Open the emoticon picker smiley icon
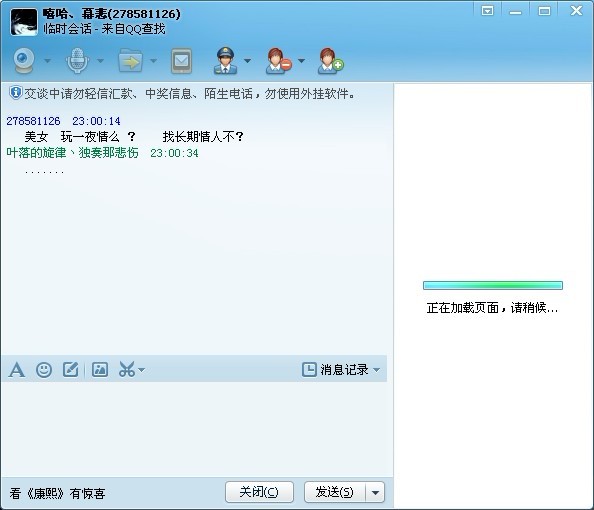 pyautogui.click(x=44, y=370)
